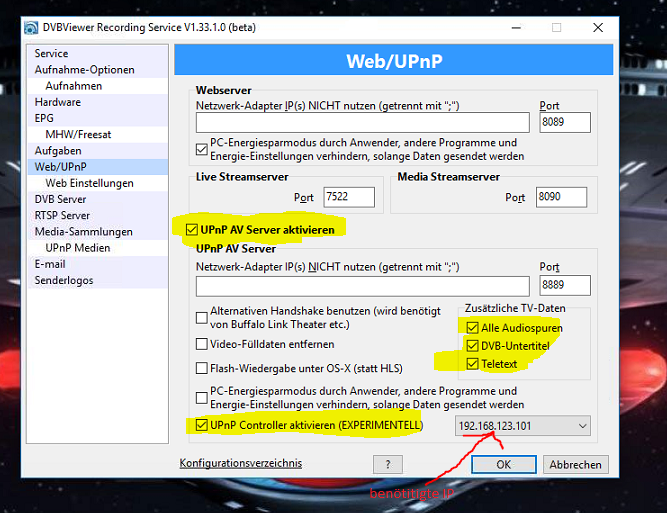The height and width of the screenshot is (513, 667).
Task: Enable Flash-Wiedergabe unter OS-X option
Action: 202,368
